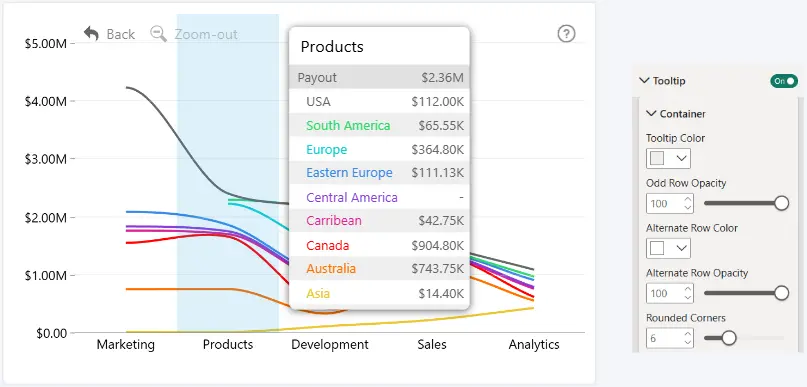
Task: Collapse the Container section chevron
Action: pos(651,113)
